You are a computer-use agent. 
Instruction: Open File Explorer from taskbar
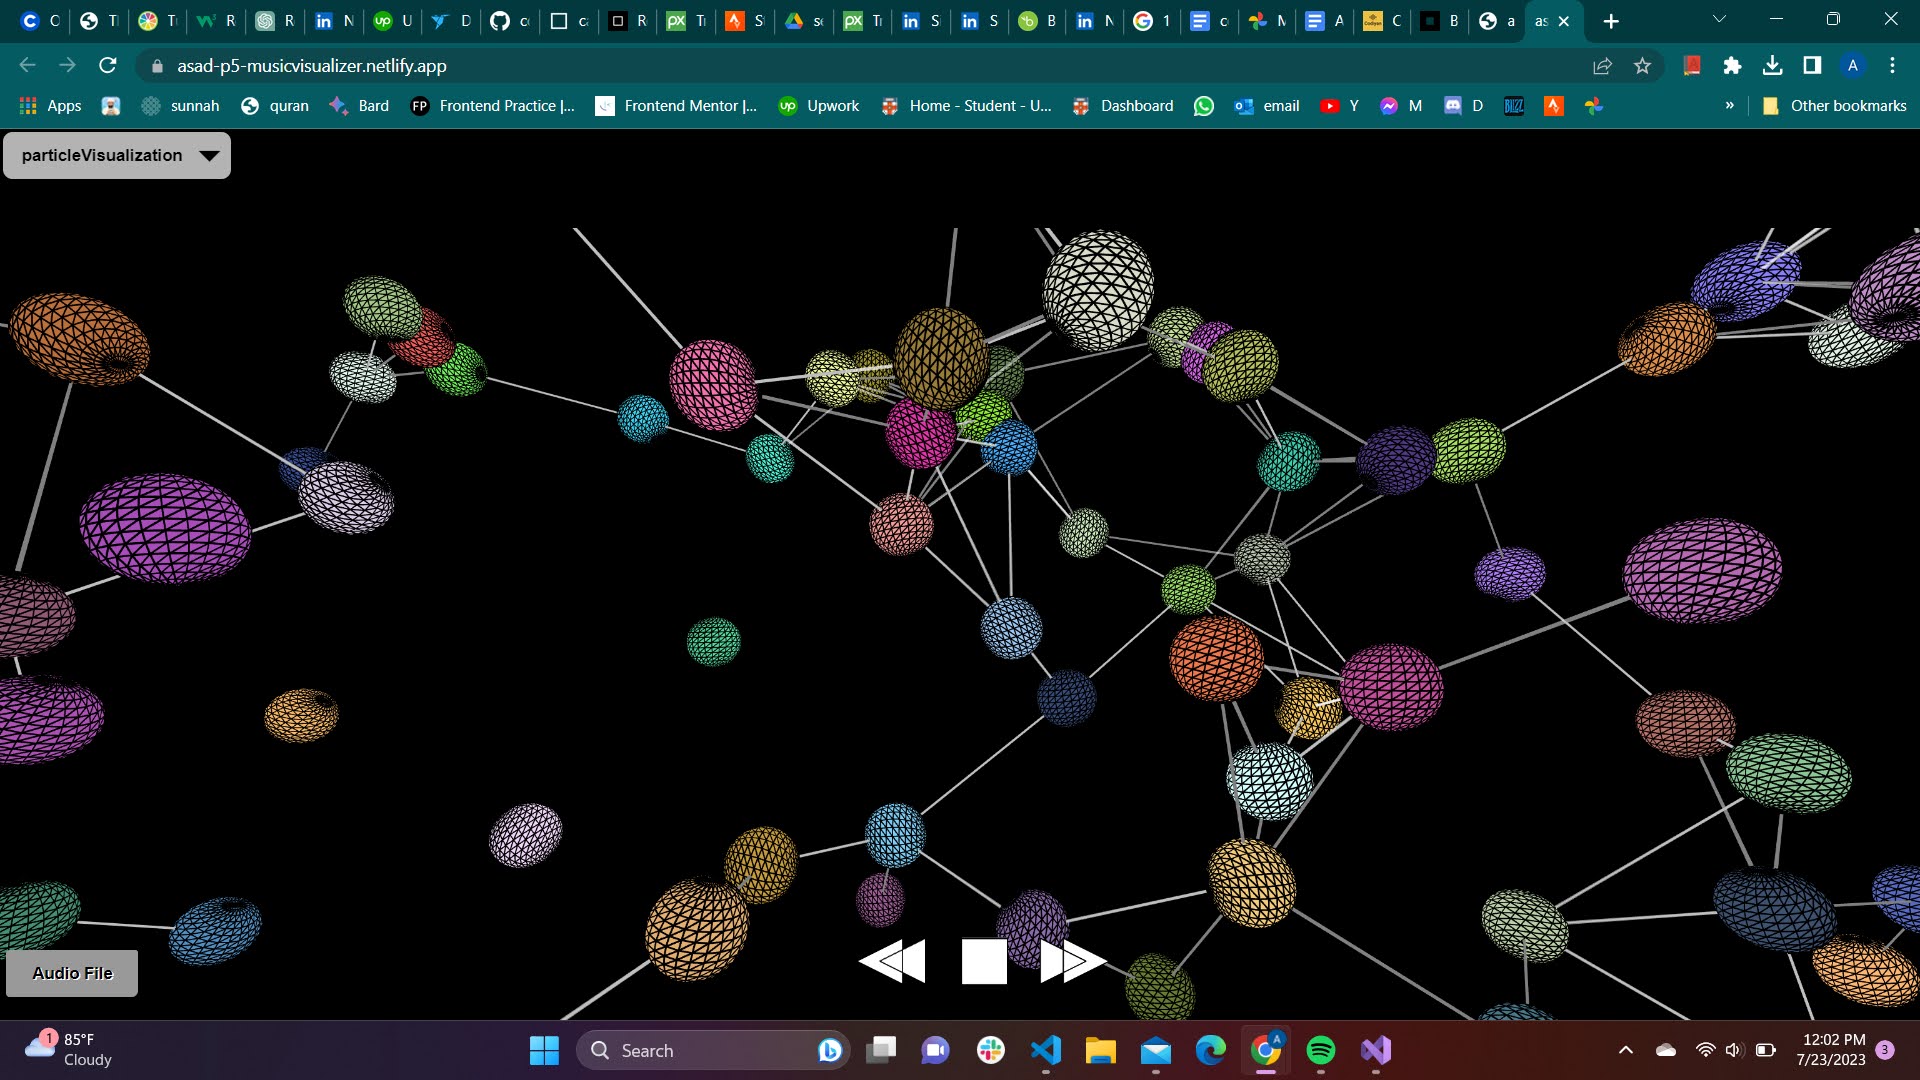(1101, 1050)
